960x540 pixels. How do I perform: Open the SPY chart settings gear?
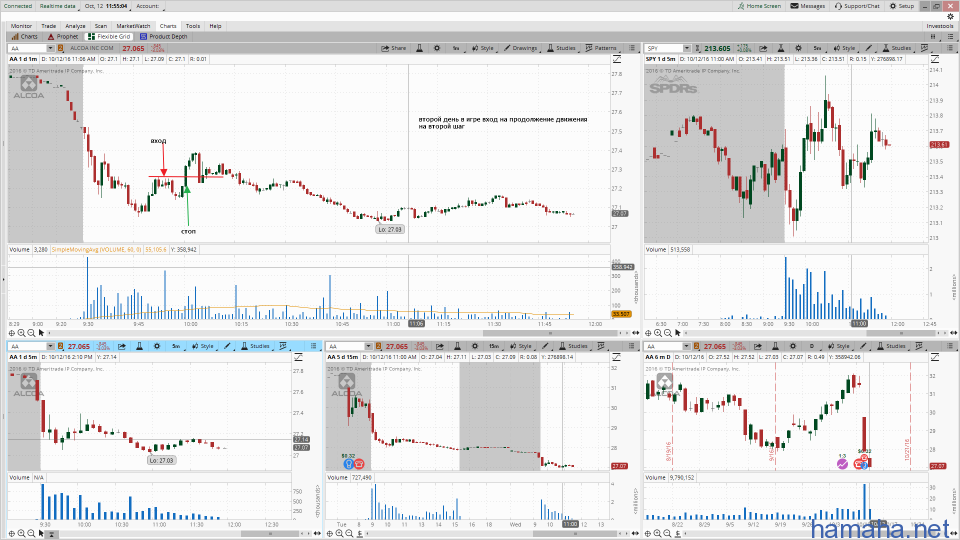[798, 48]
